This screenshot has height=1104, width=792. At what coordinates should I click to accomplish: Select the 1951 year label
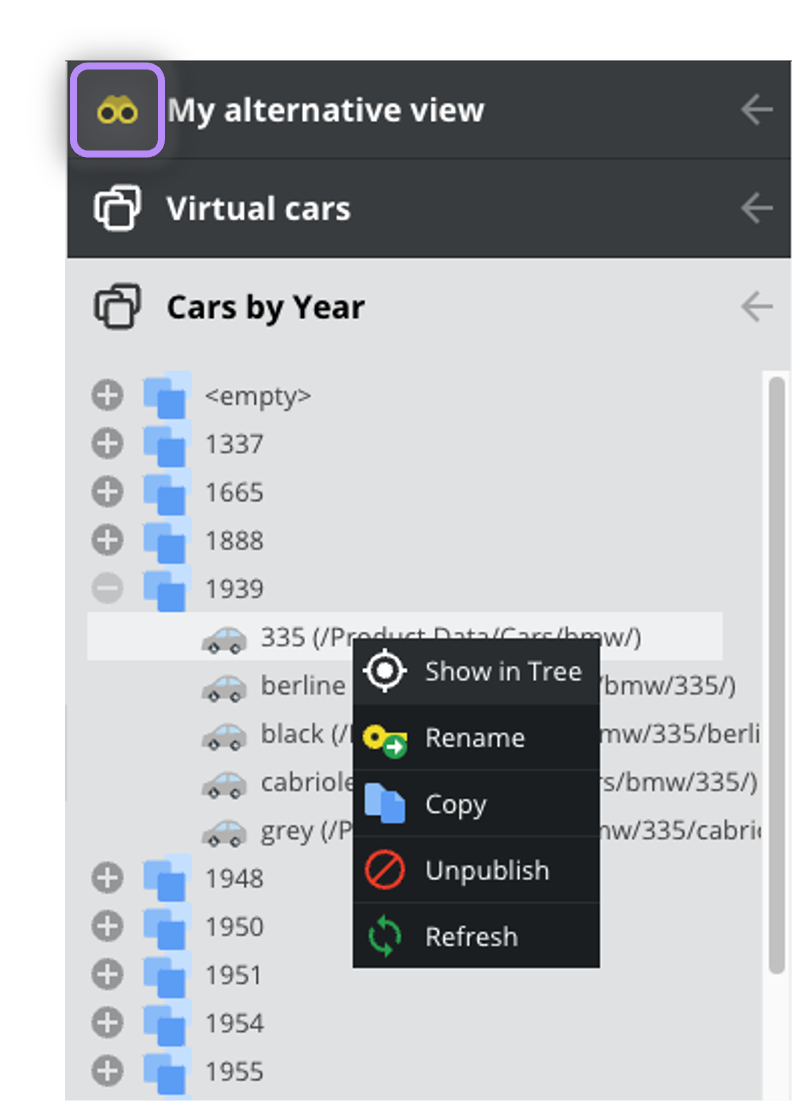[234, 975]
